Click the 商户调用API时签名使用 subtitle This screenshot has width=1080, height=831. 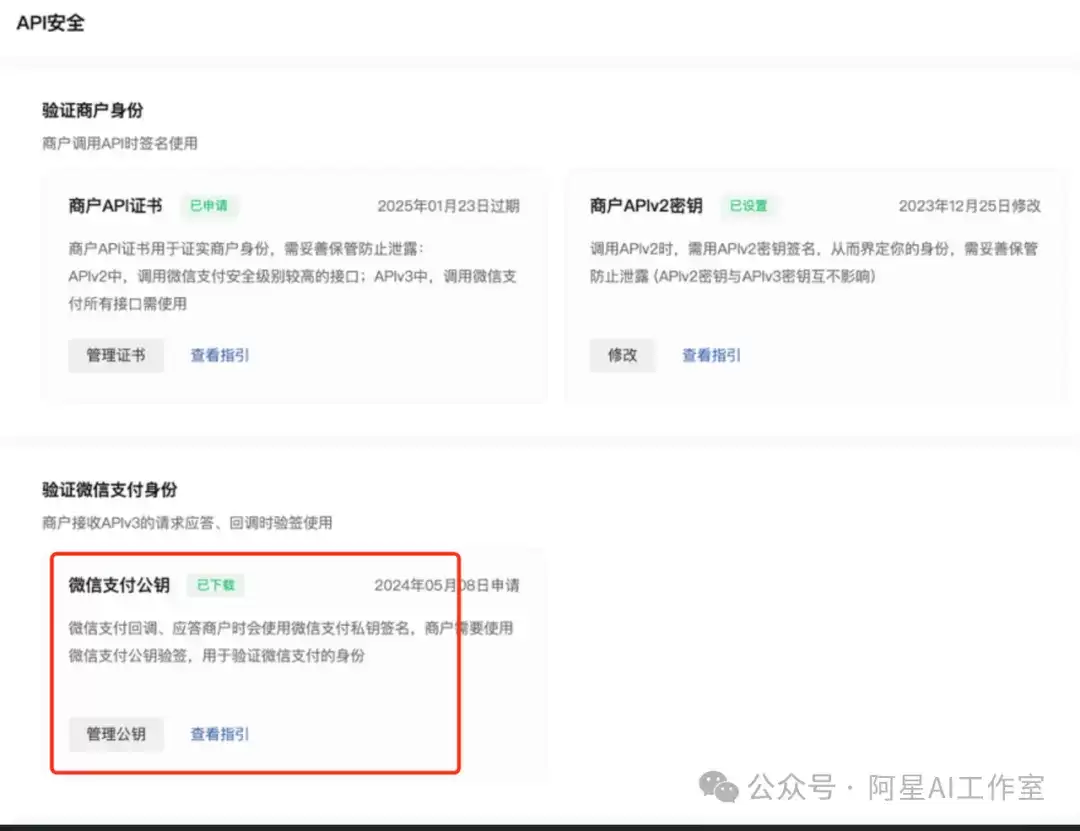[x=120, y=143]
